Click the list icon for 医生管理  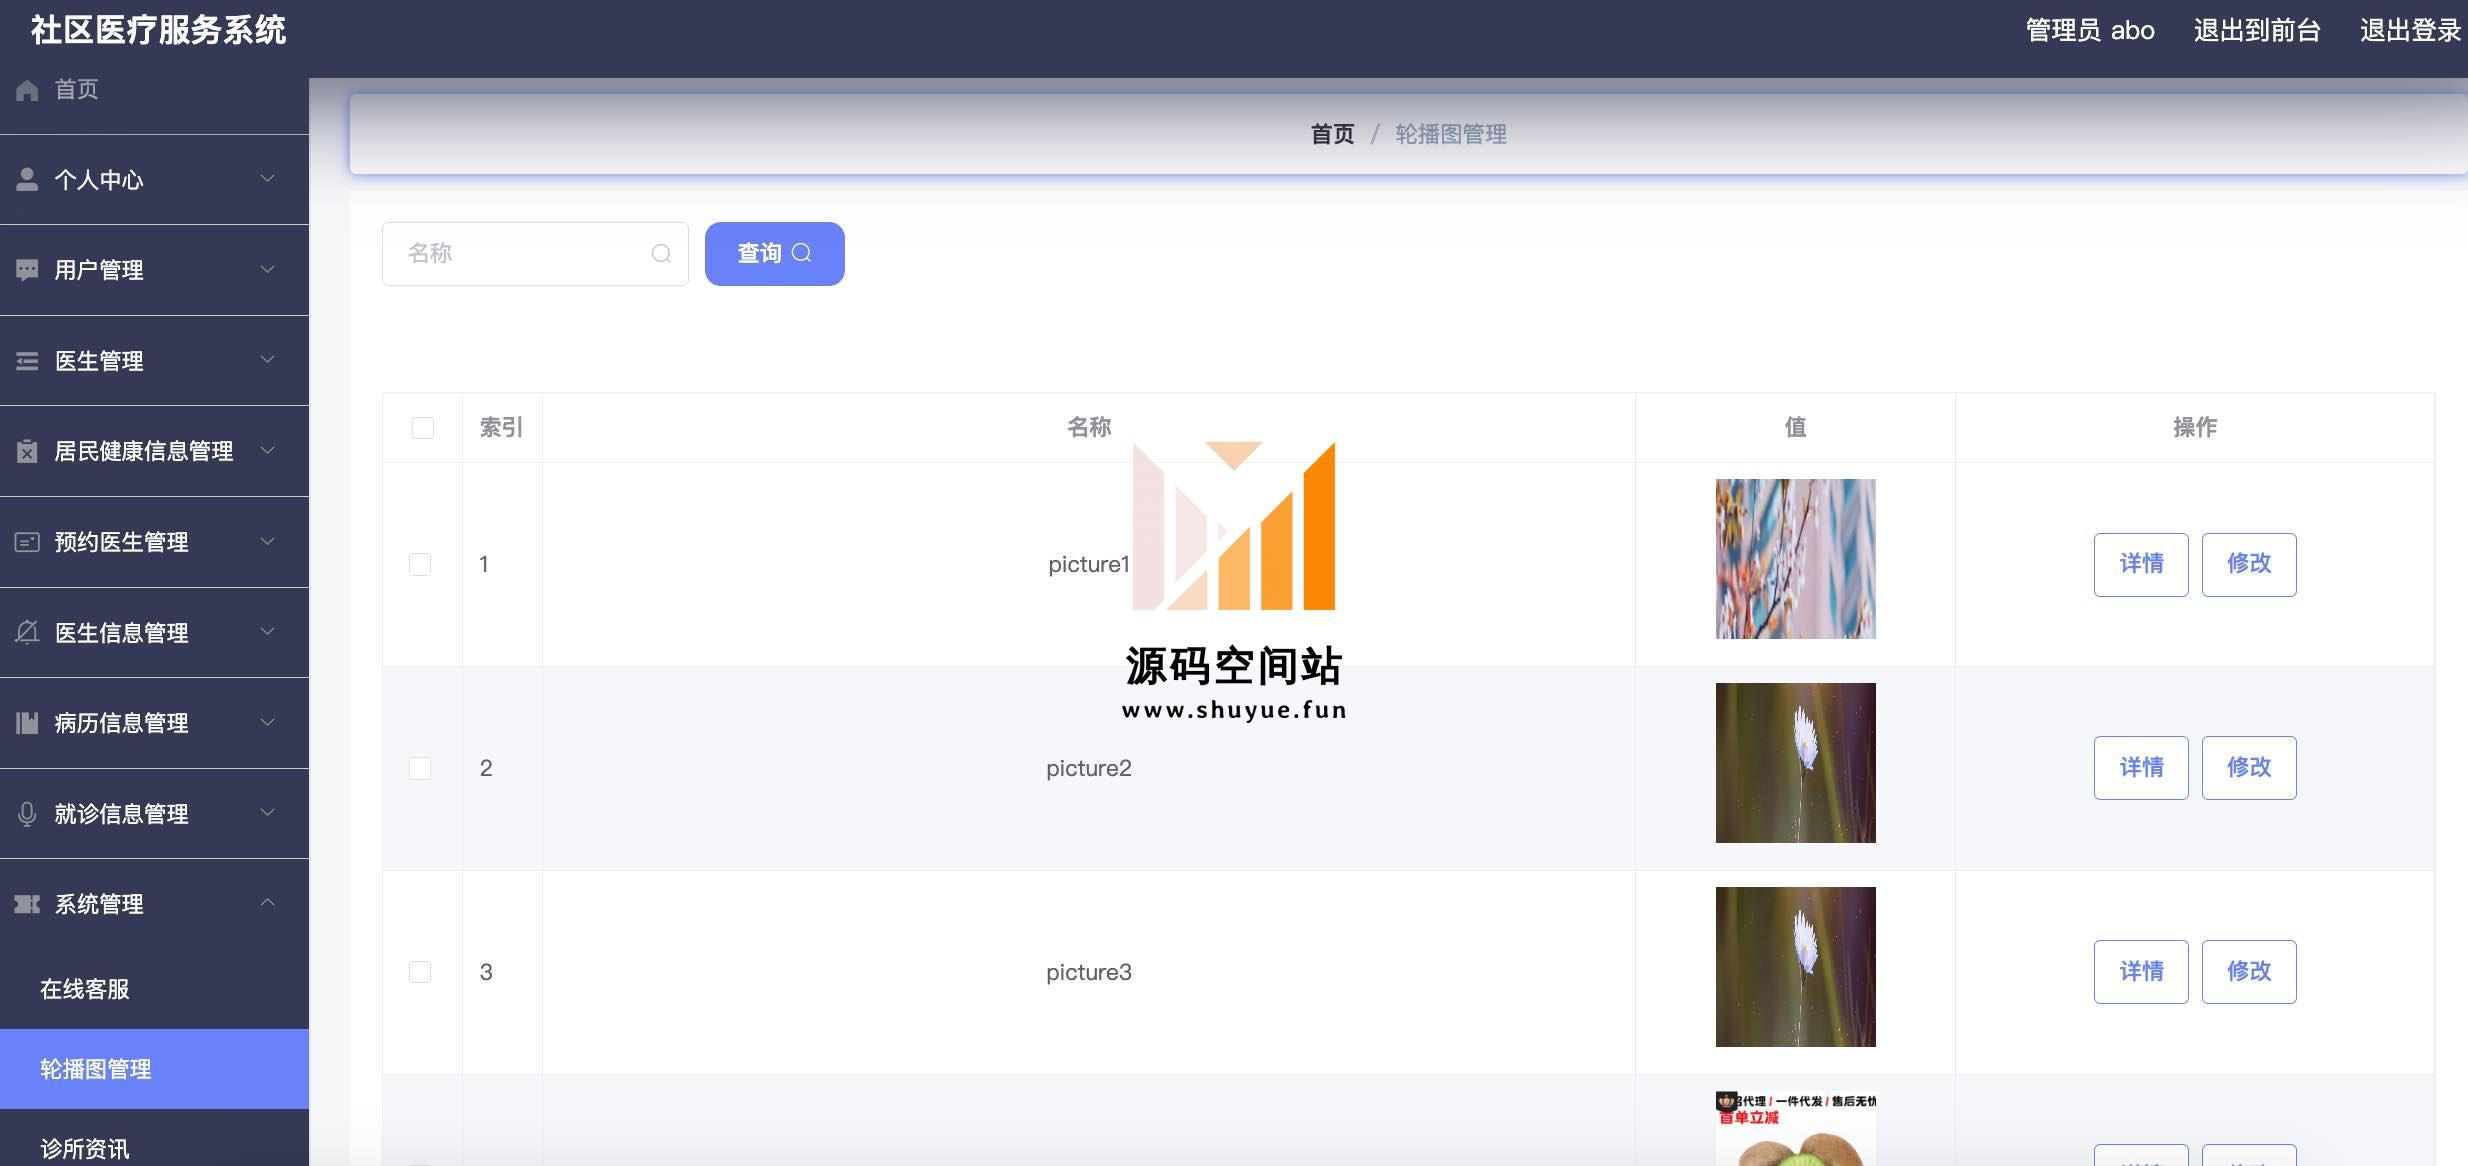tap(27, 361)
